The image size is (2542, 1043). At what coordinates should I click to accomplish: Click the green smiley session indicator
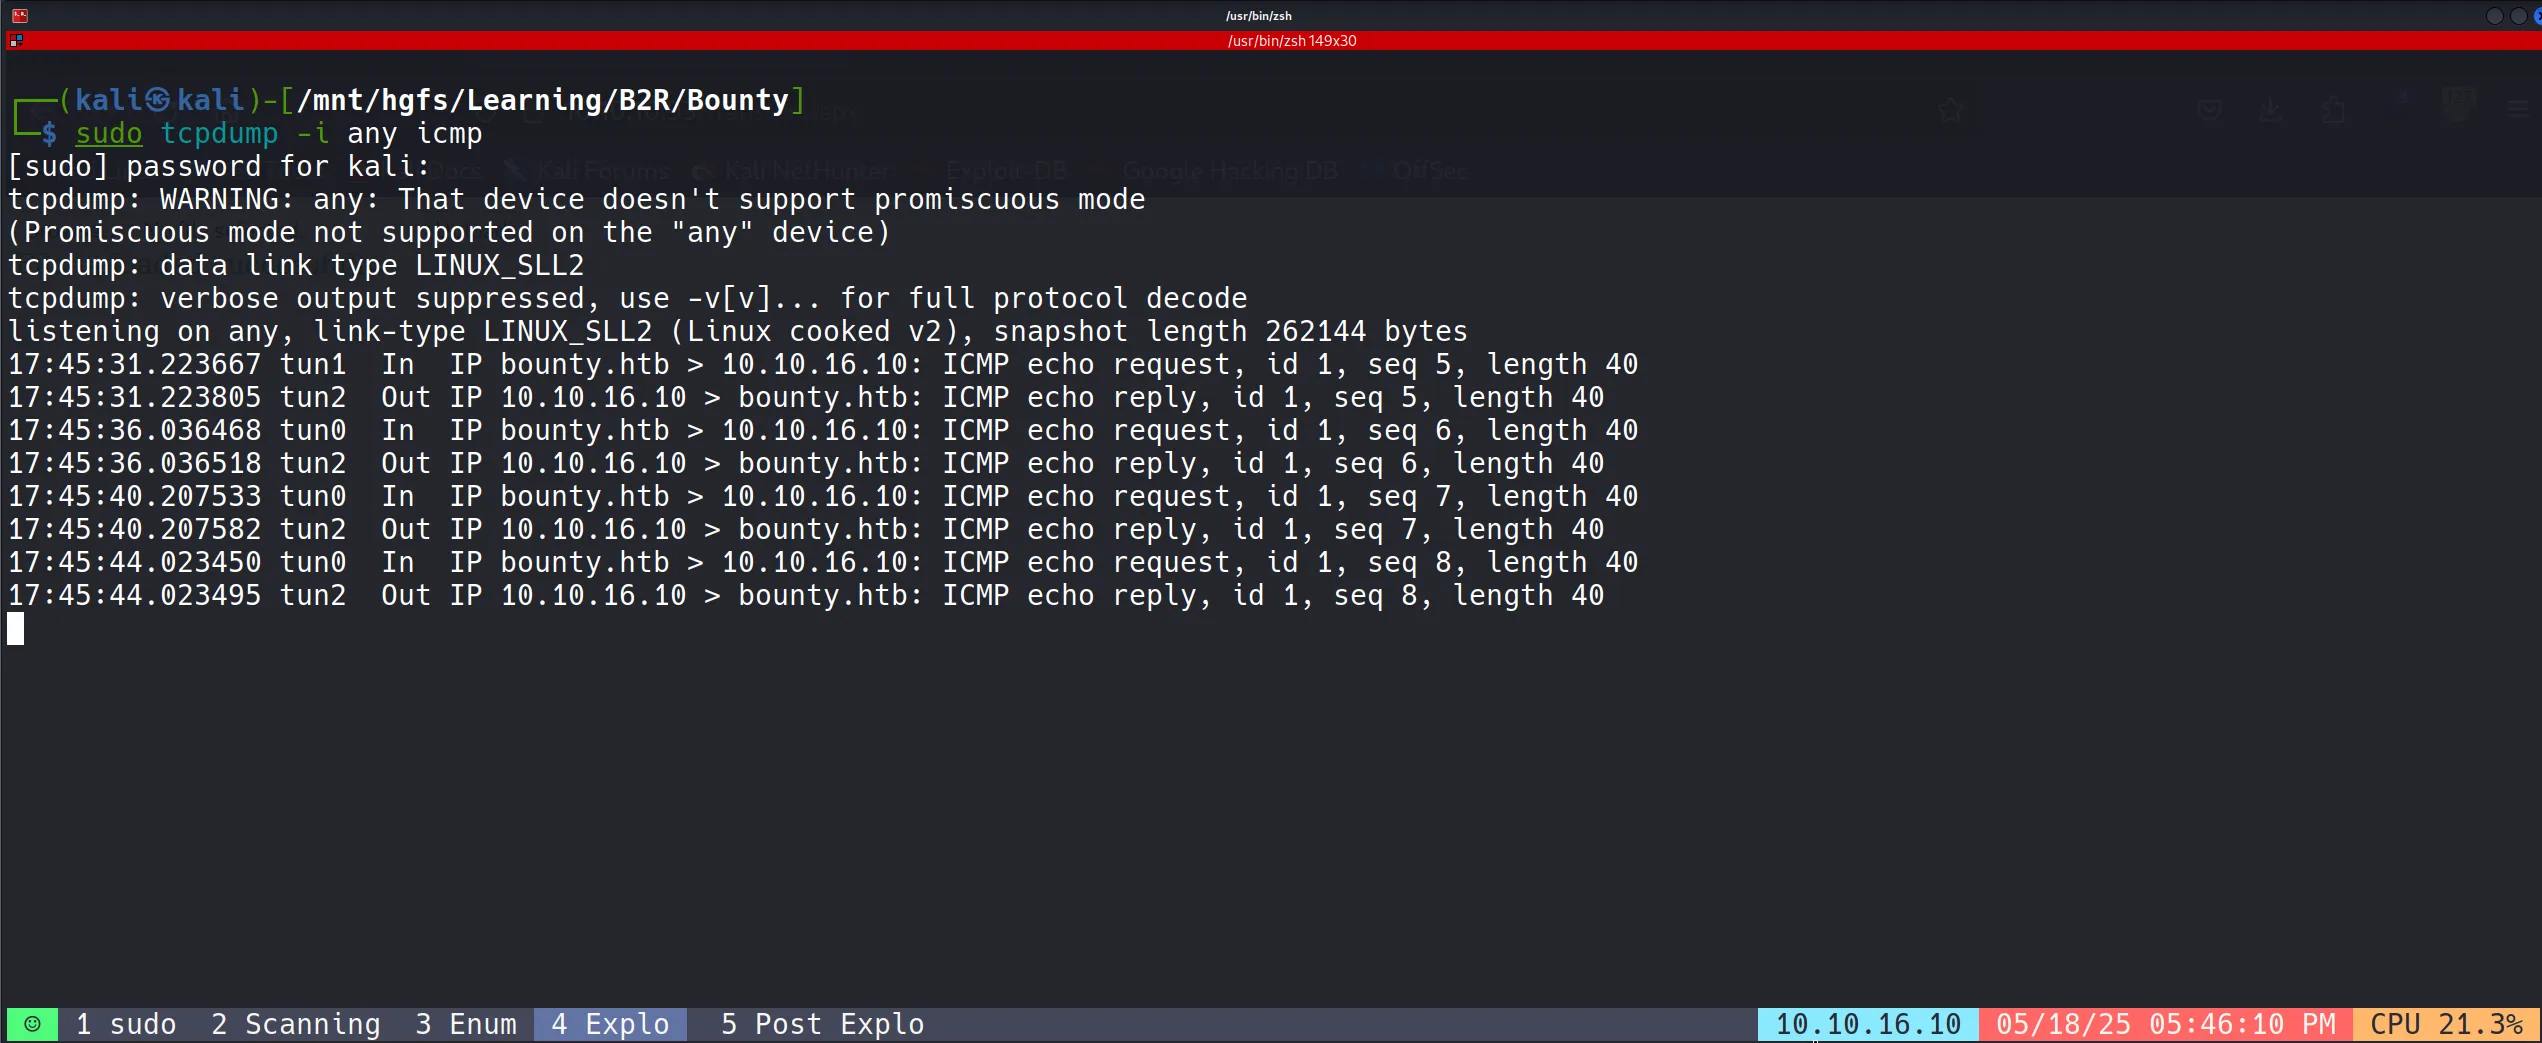coord(32,1024)
